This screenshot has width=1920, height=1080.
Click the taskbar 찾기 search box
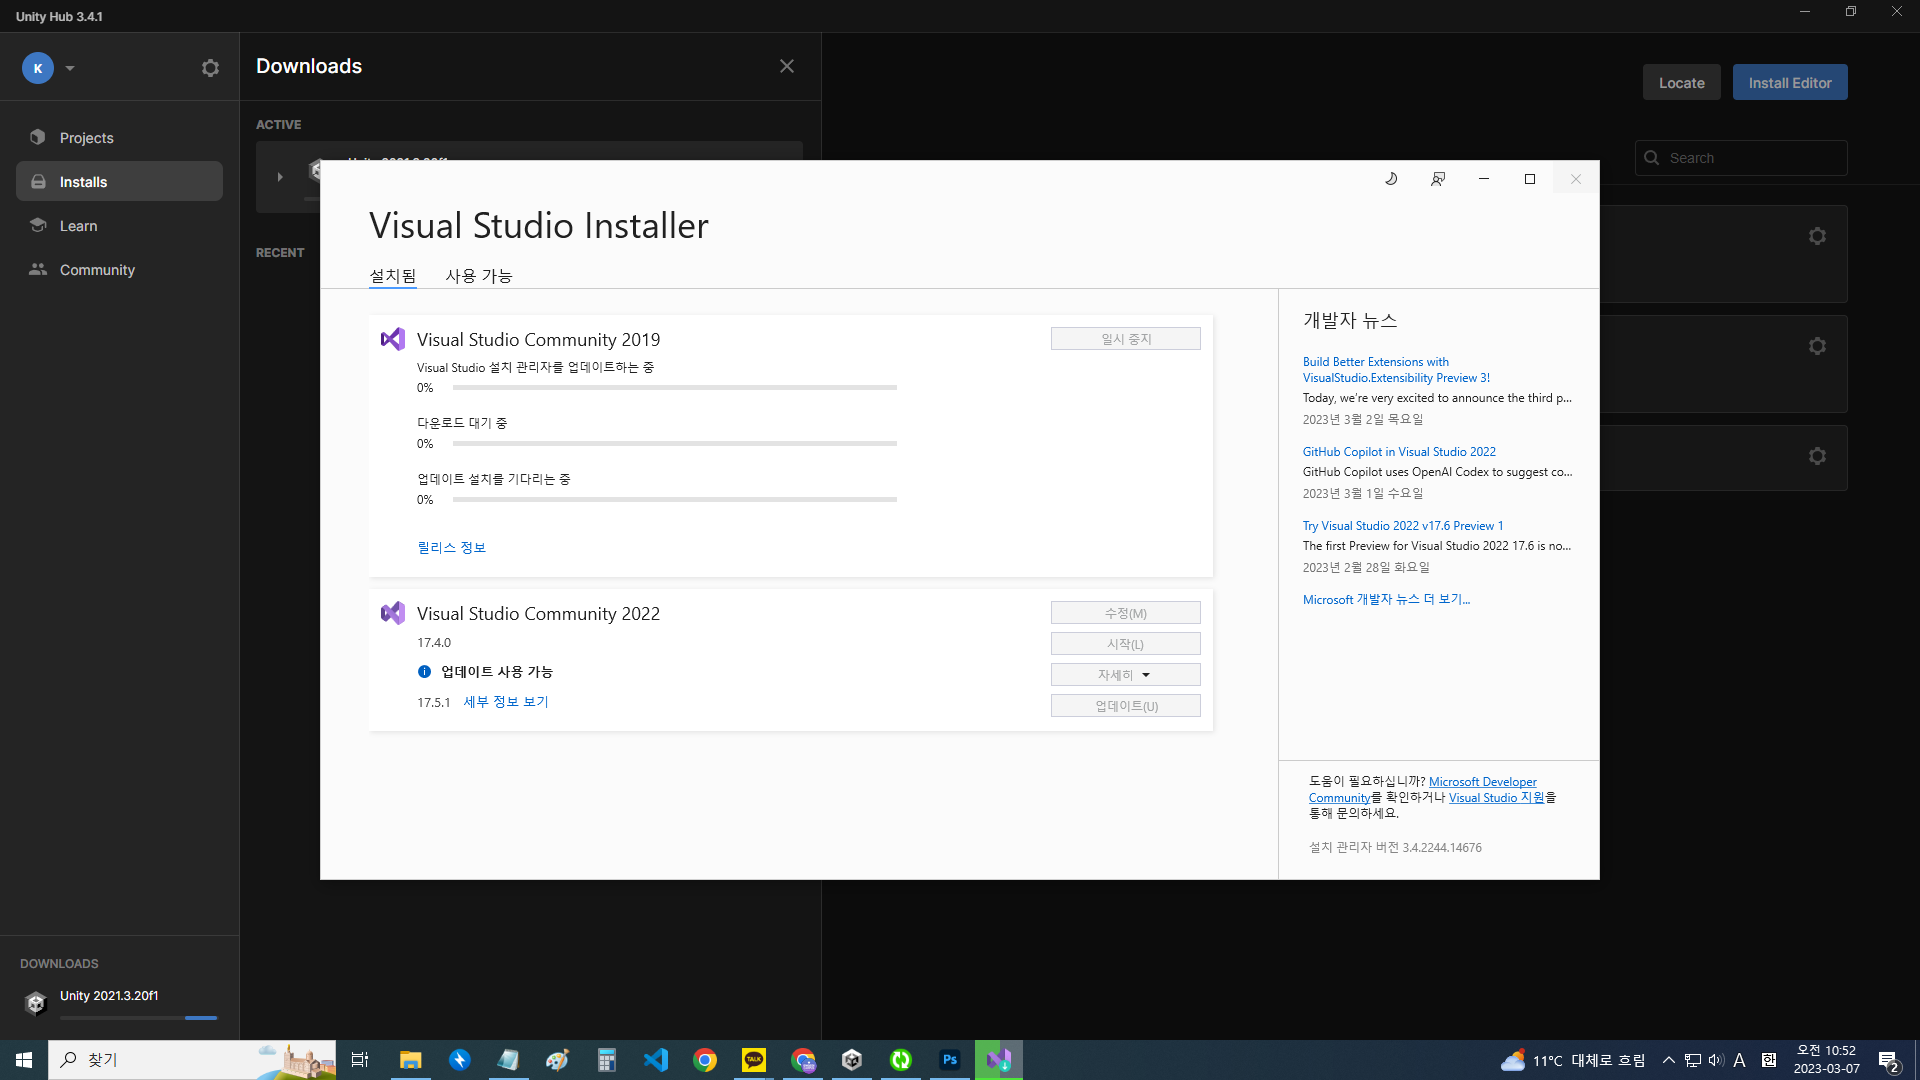(x=192, y=1060)
